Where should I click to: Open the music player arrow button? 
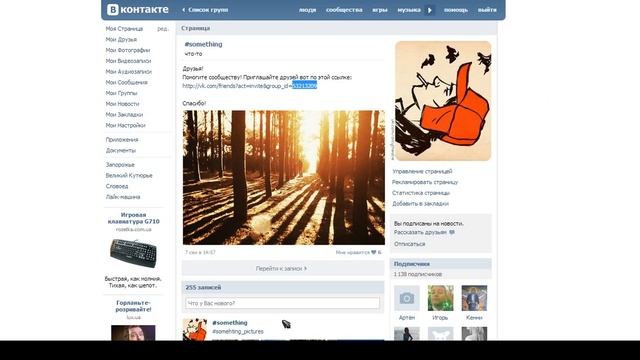(429, 10)
